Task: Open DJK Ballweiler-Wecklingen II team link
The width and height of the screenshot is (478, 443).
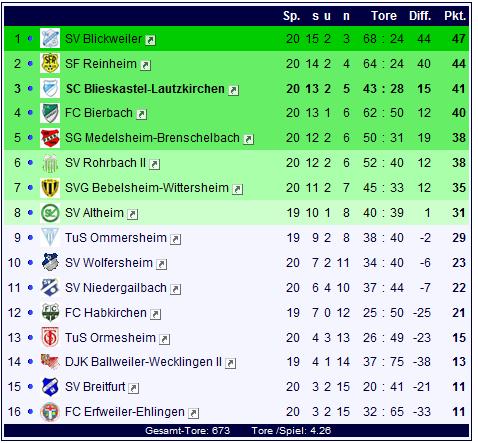Action: coord(143,362)
